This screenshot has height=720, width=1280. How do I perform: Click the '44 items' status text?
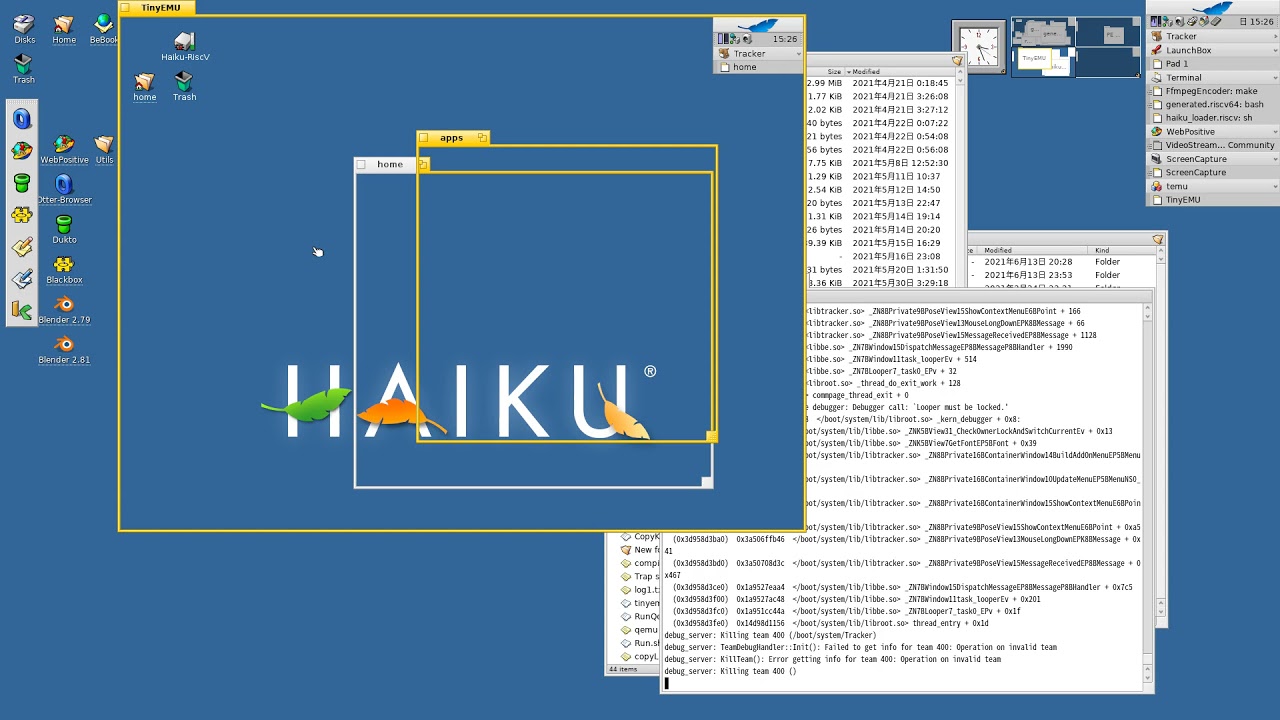(x=624, y=669)
